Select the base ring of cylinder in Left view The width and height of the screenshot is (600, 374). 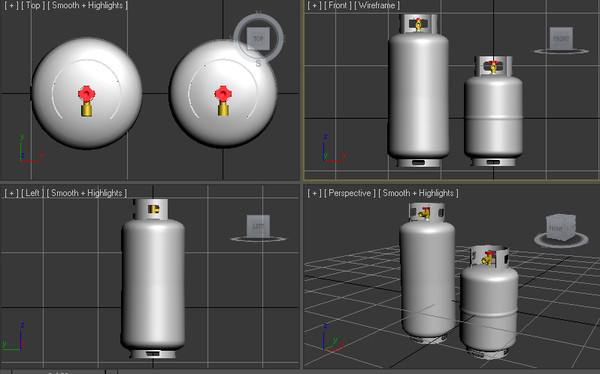tap(153, 353)
